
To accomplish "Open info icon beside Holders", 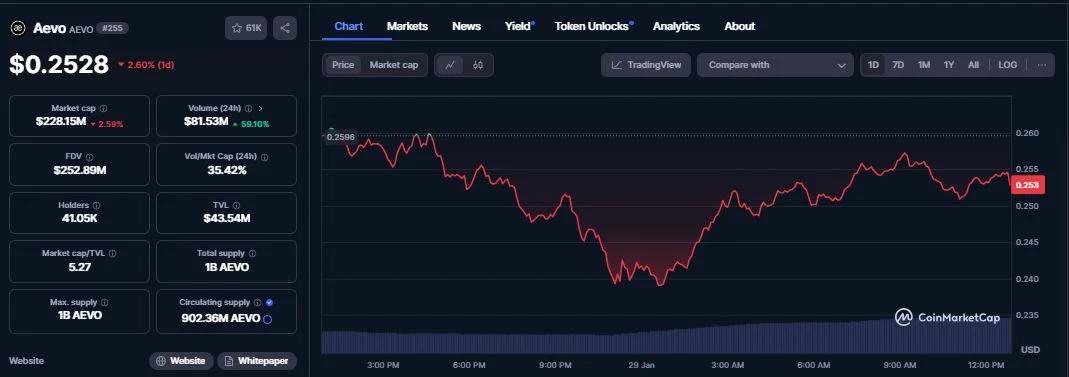I will click(96, 205).
